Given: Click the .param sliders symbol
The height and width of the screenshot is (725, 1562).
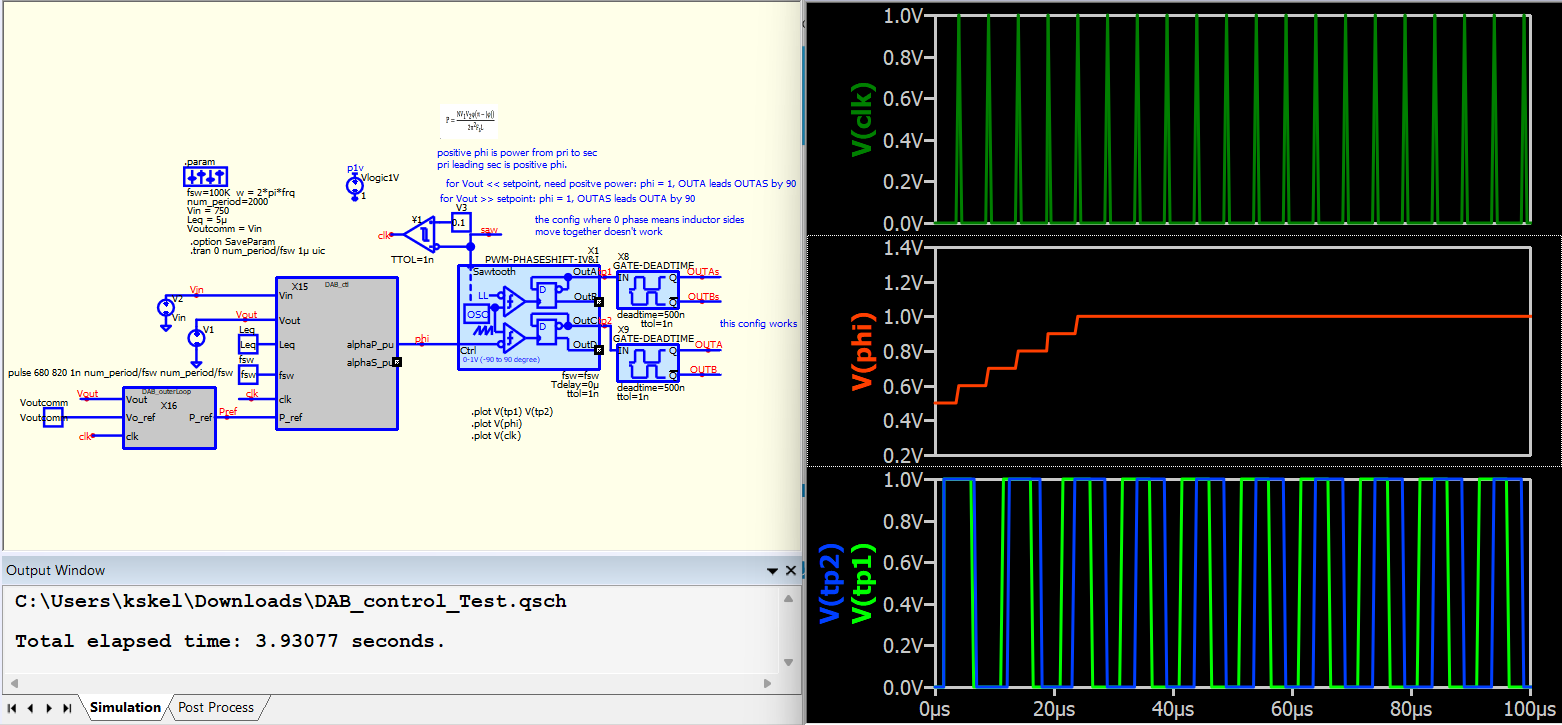Looking at the screenshot, I should (205, 177).
